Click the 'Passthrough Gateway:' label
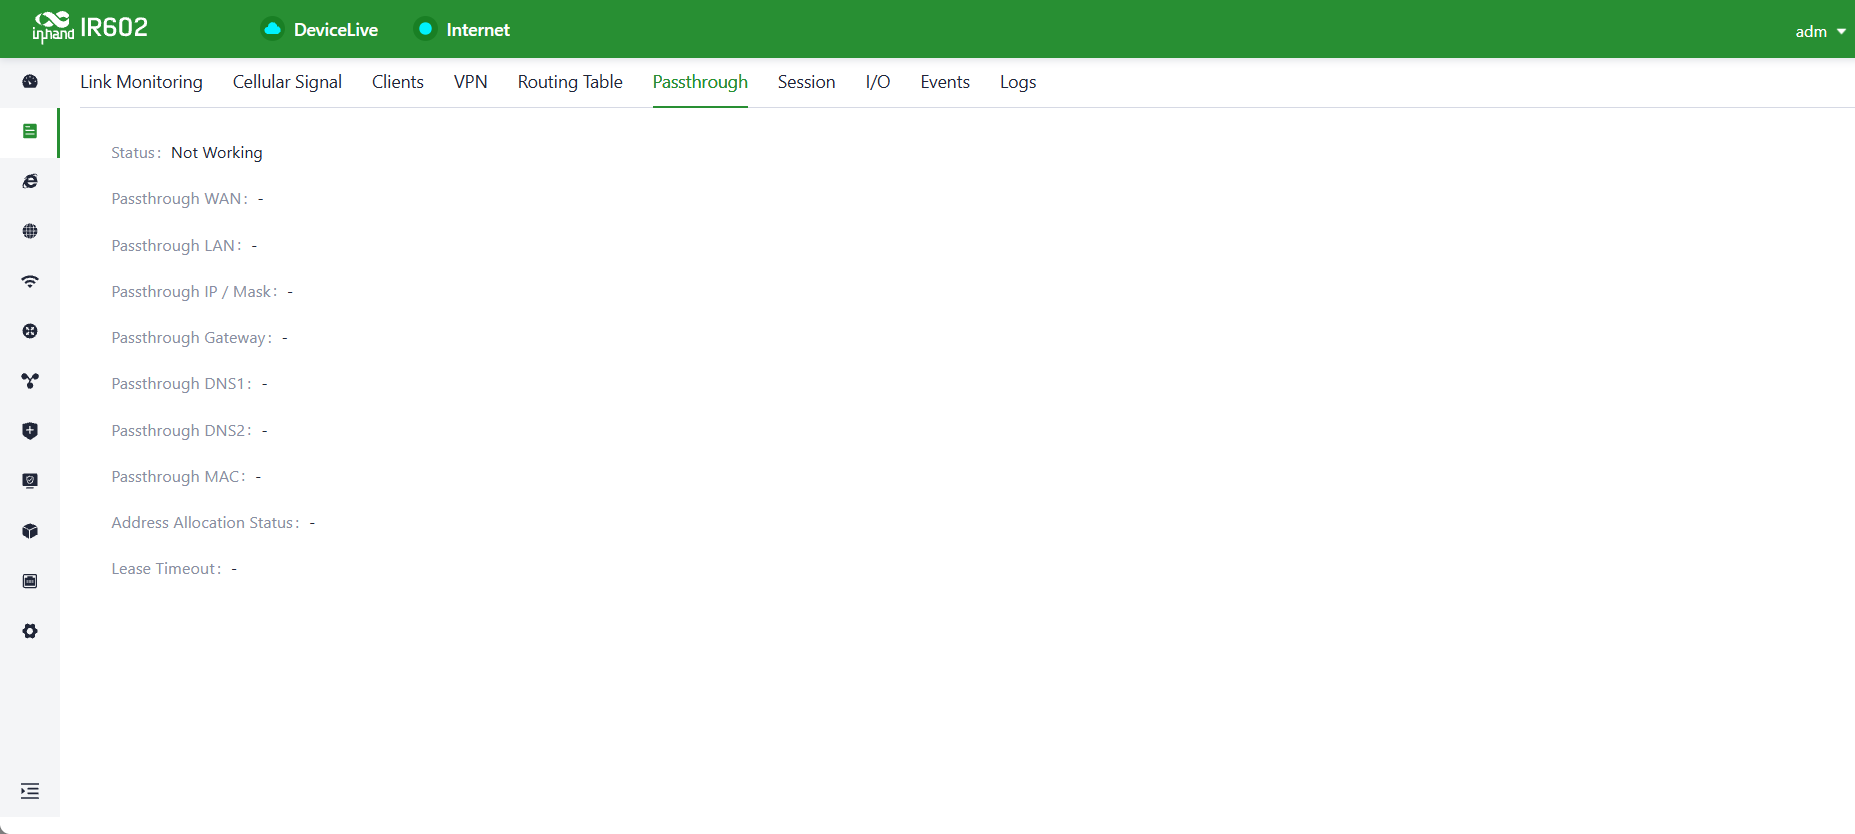 coord(192,338)
